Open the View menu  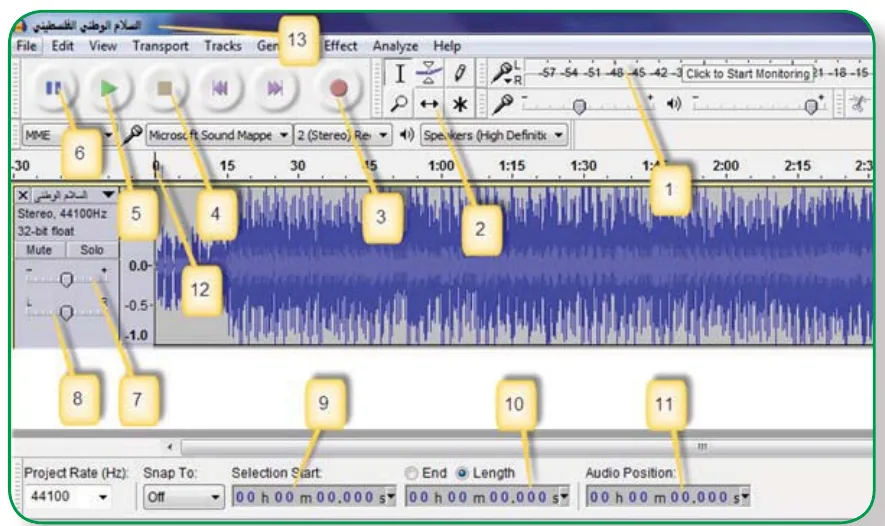103,46
